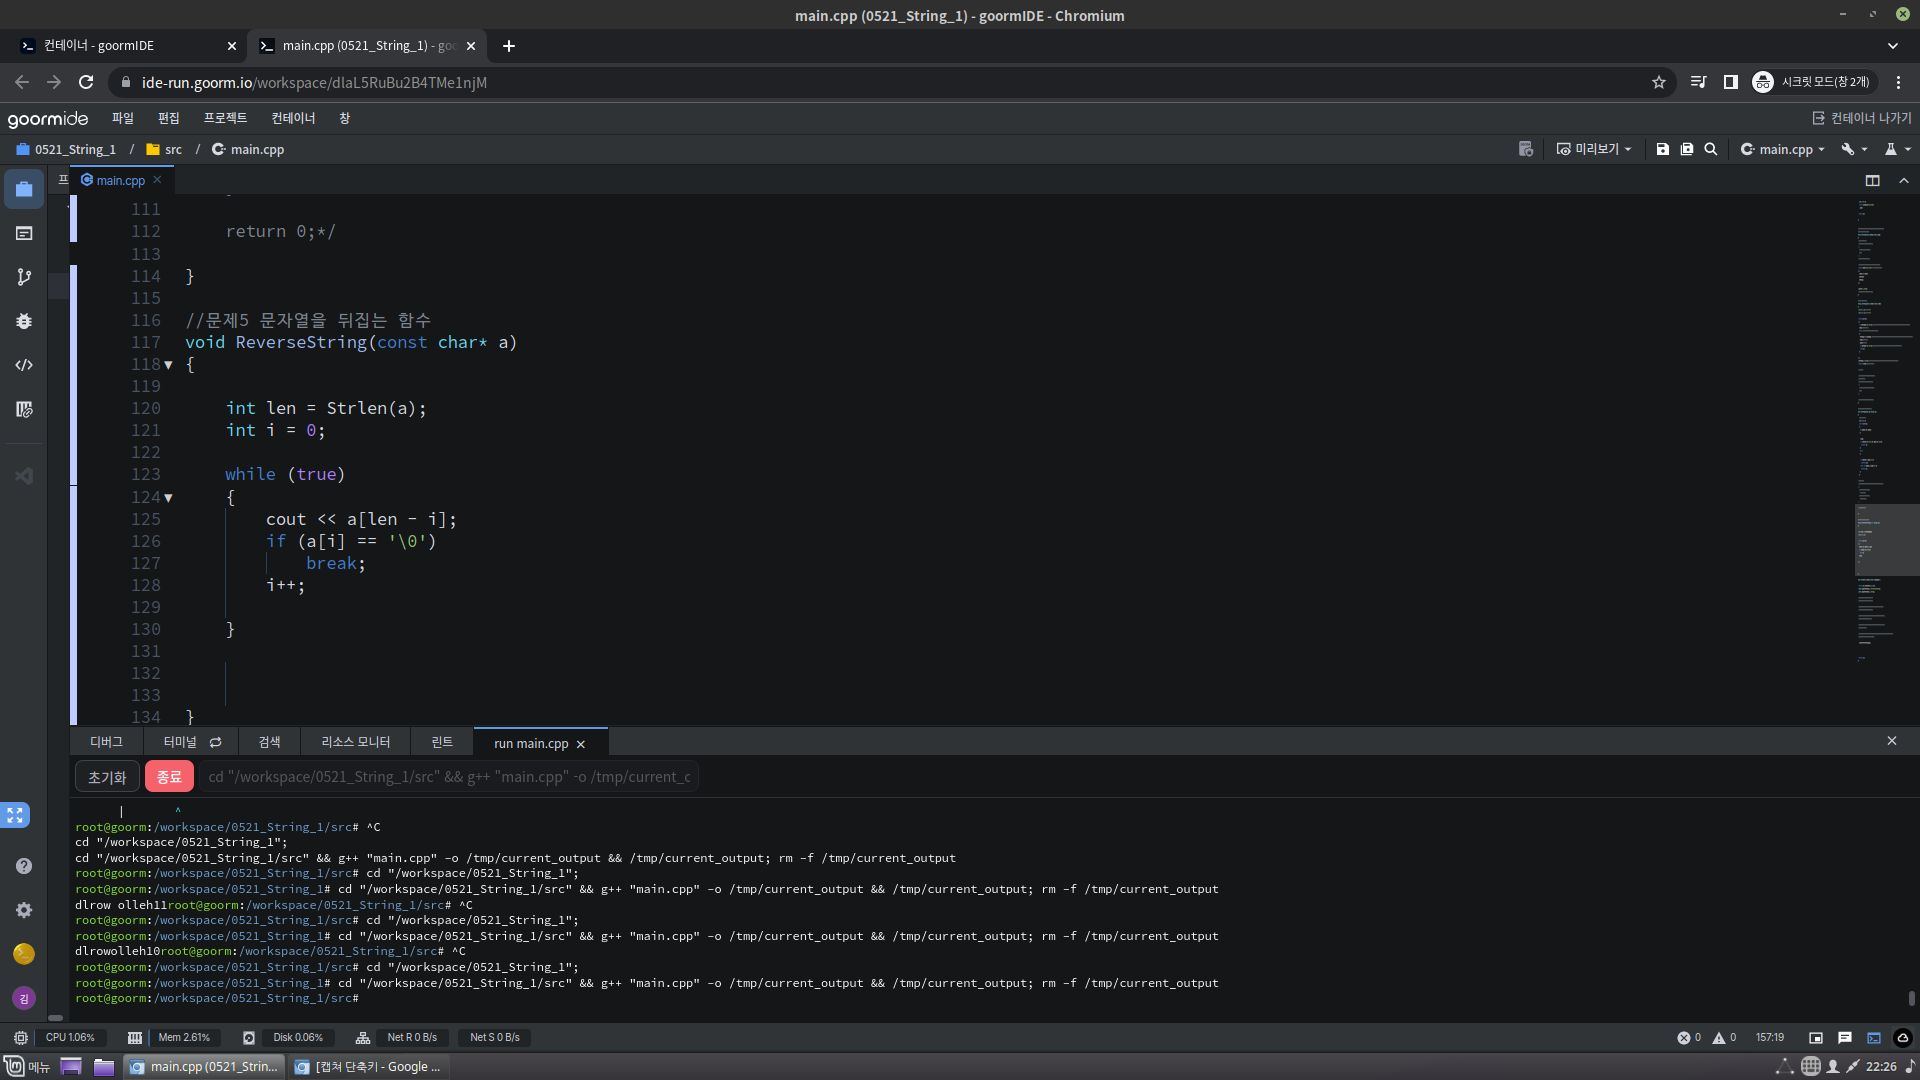Screen dimensions: 1920x1080
Task: Click the save file icon in toolbar
Action: coord(1662,149)
